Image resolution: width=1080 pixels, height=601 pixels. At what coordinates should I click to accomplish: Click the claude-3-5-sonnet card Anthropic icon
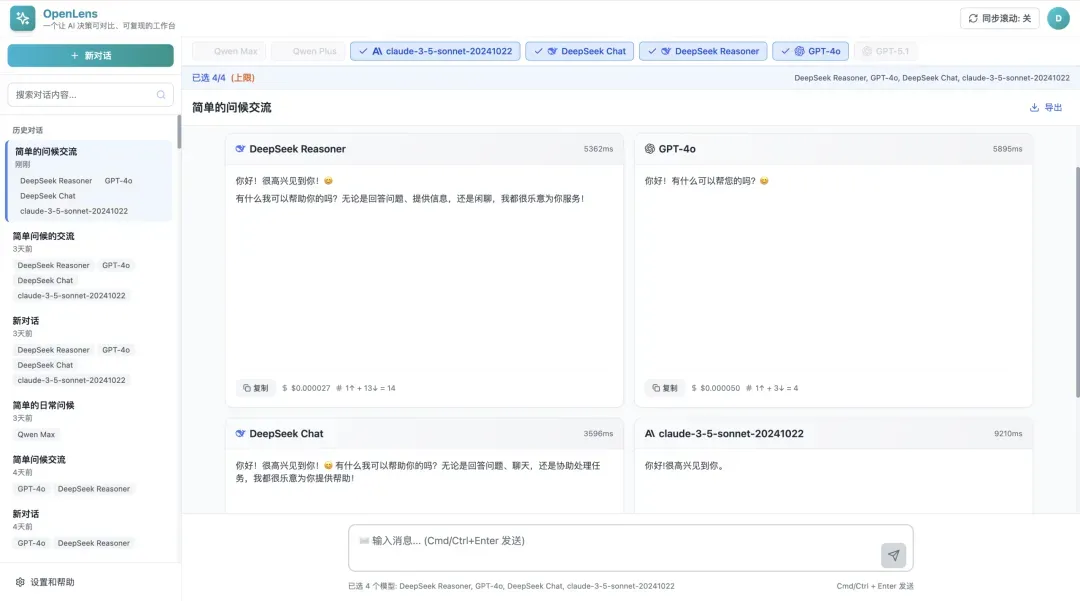pyautogui.click(x=650, y=434)
